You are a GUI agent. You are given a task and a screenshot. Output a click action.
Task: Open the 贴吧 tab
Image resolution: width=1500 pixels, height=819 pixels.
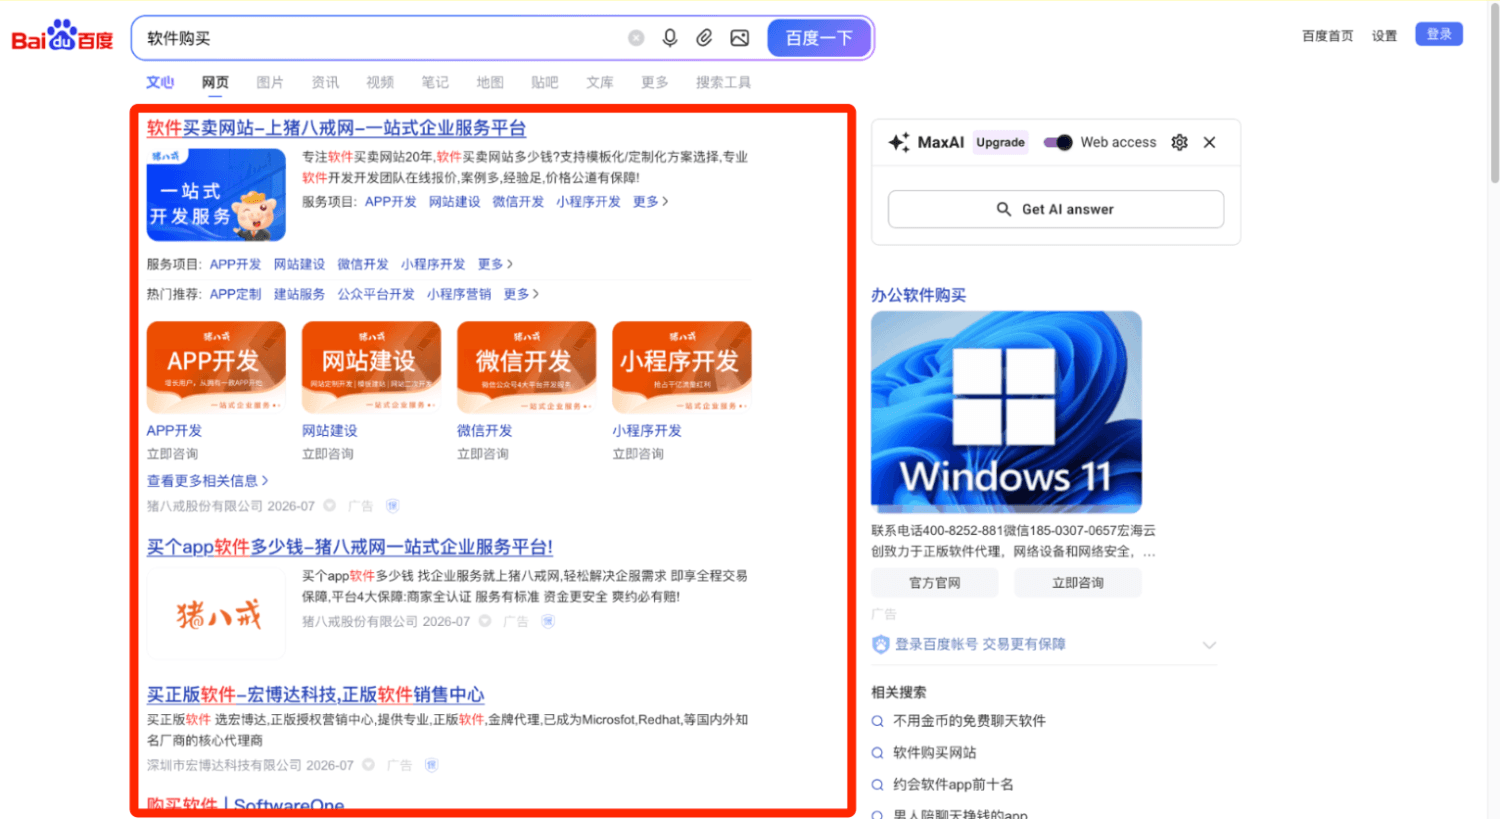545,82
